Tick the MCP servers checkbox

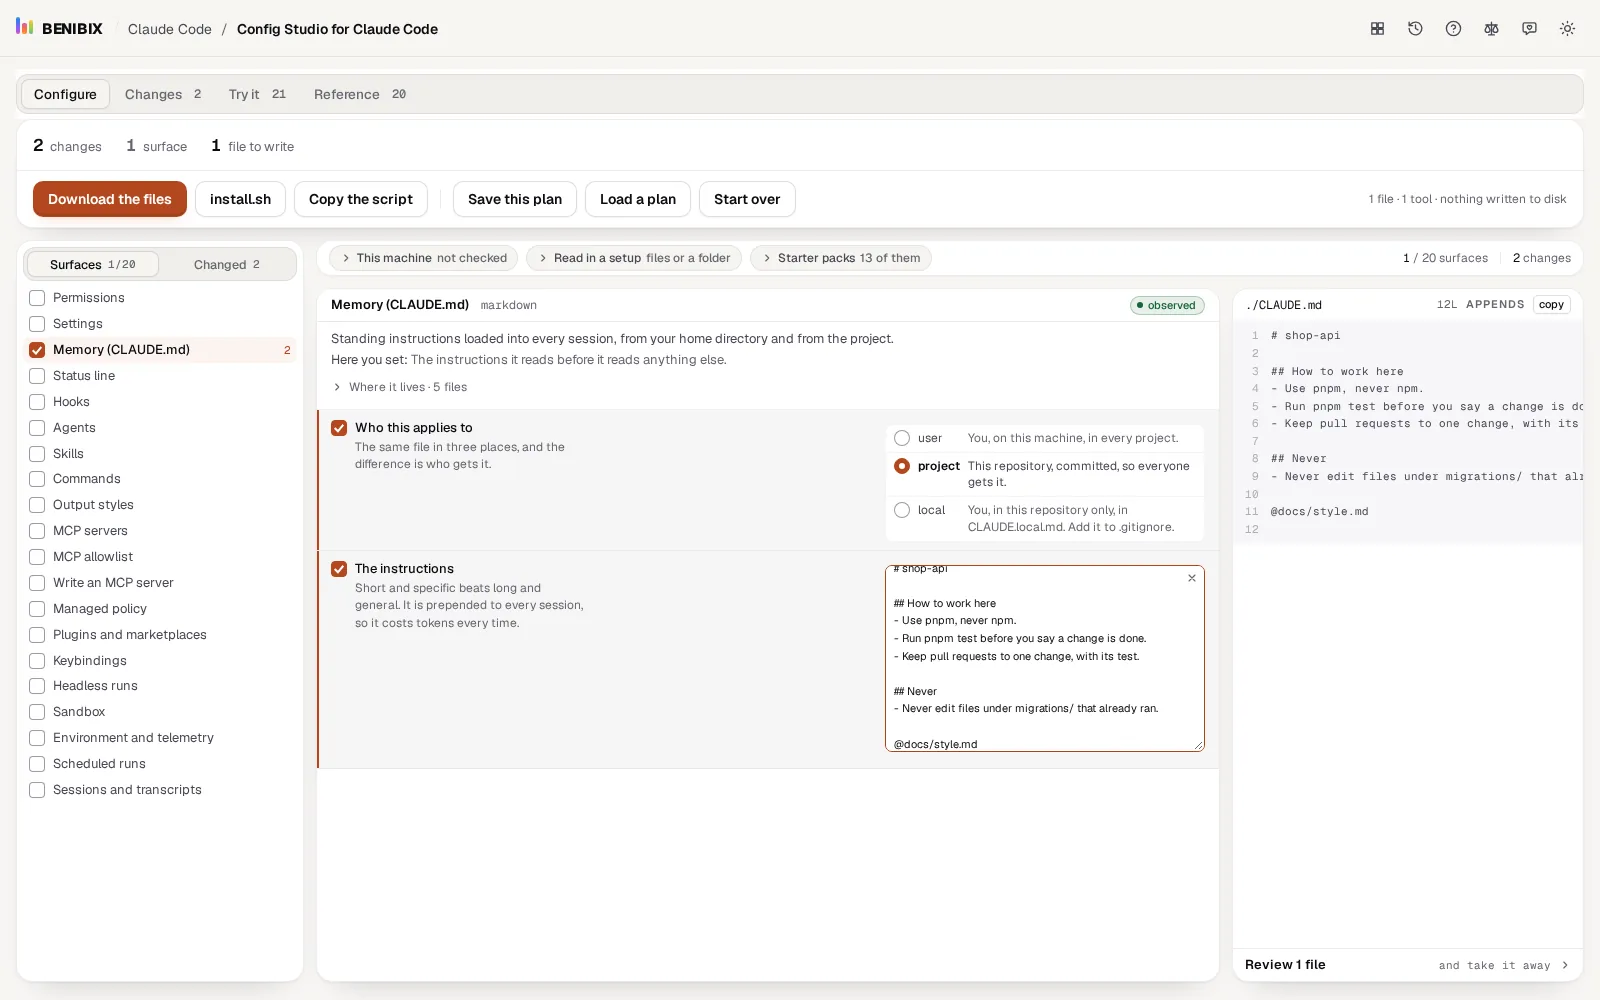(37, 531)
